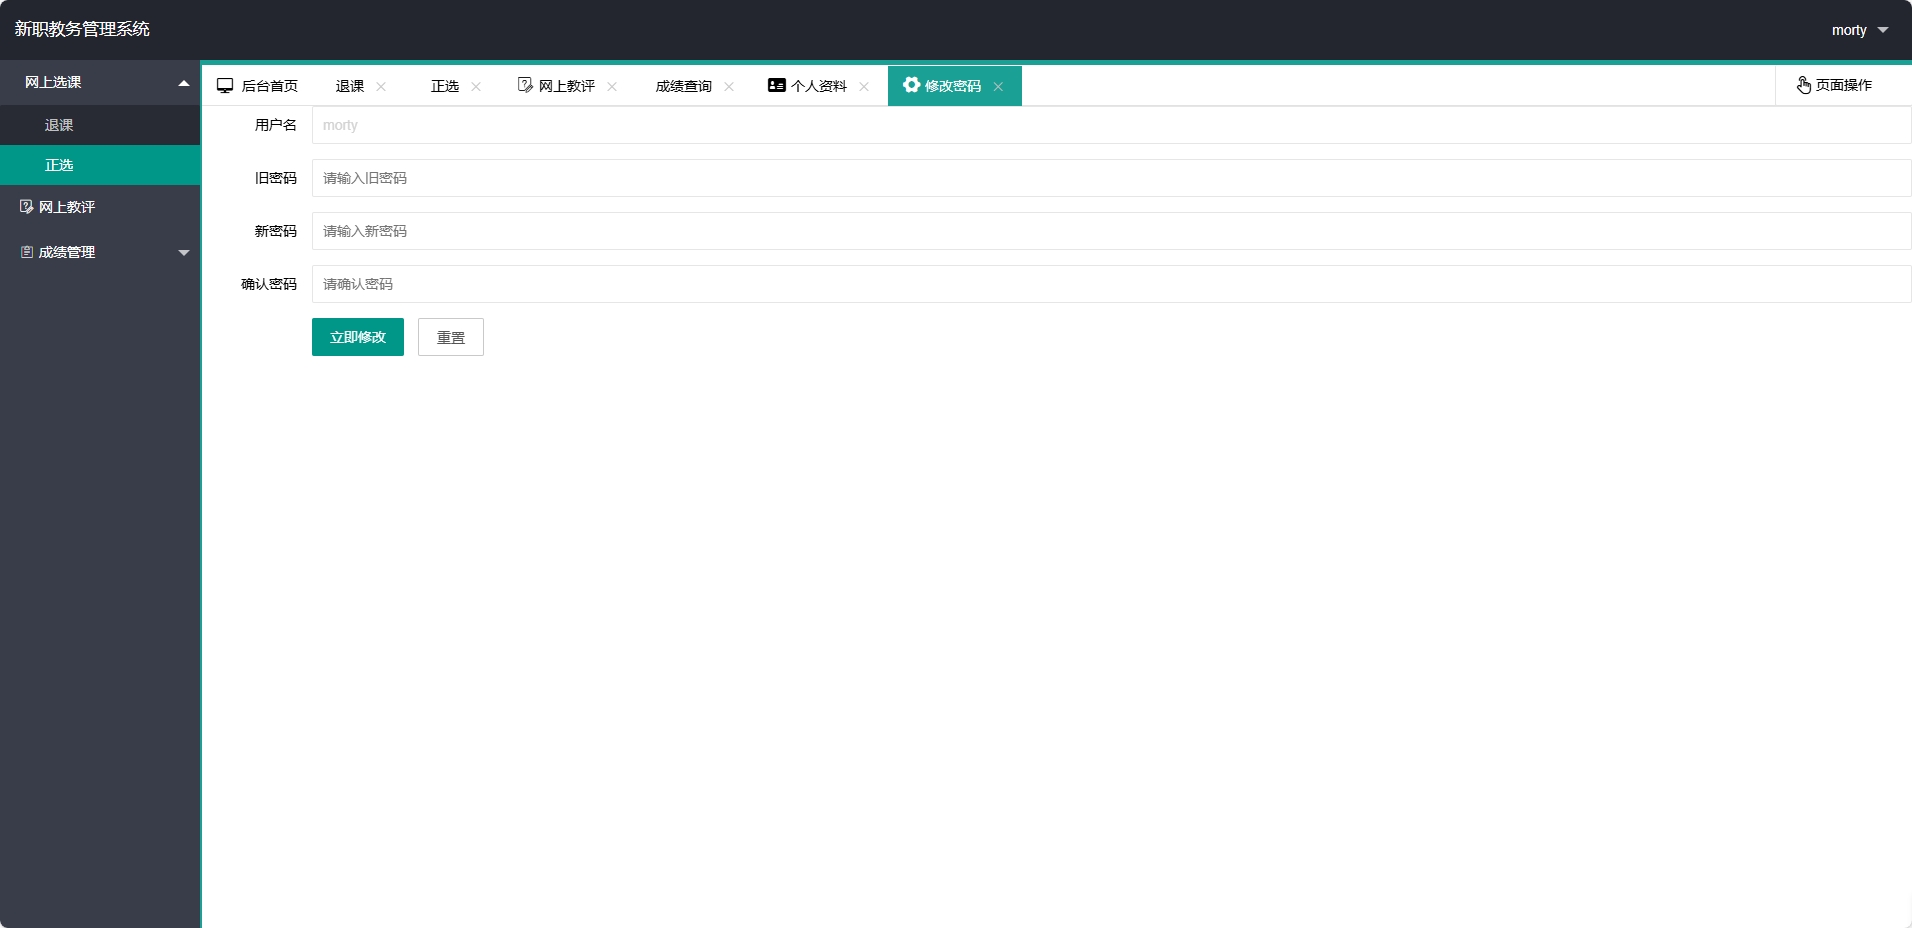The width and height of the screenshot is (1912, 928).
Task: Switch to the 正选 tab
Action: (x=445, y=86)
